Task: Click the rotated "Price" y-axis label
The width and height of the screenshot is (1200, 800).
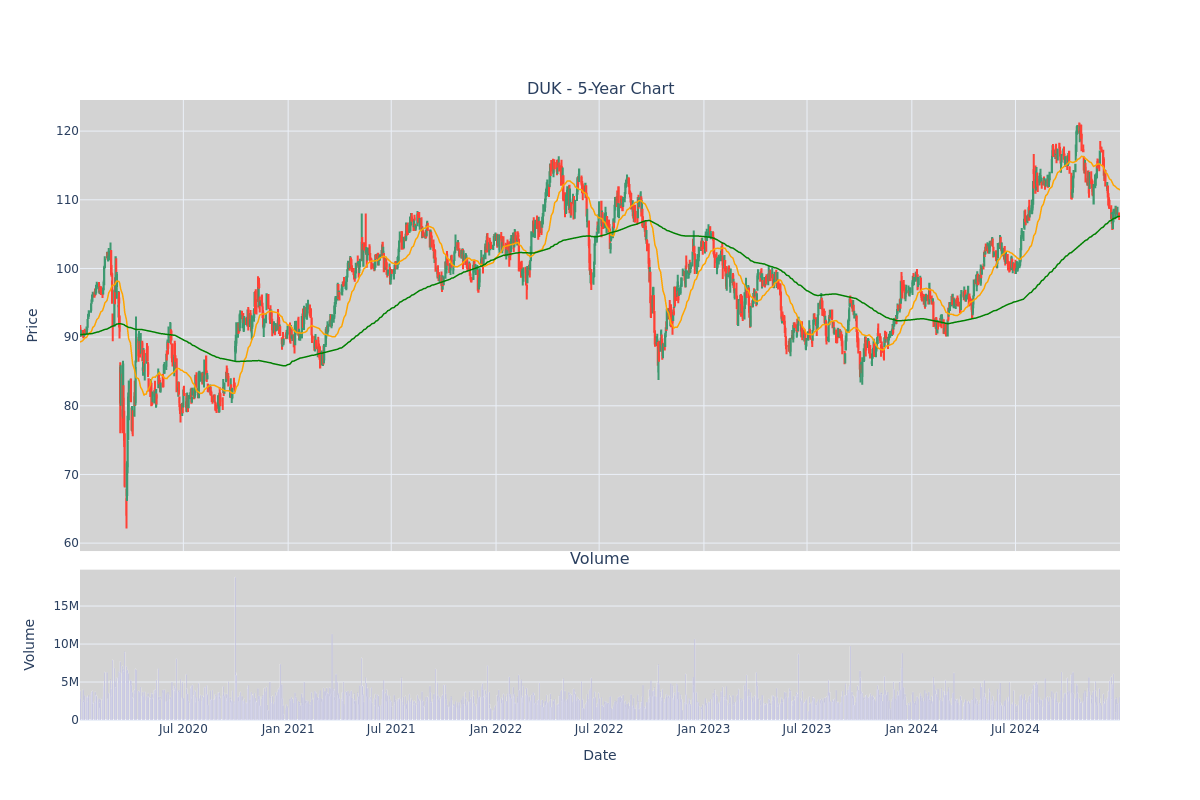Action: coord(32,325)
